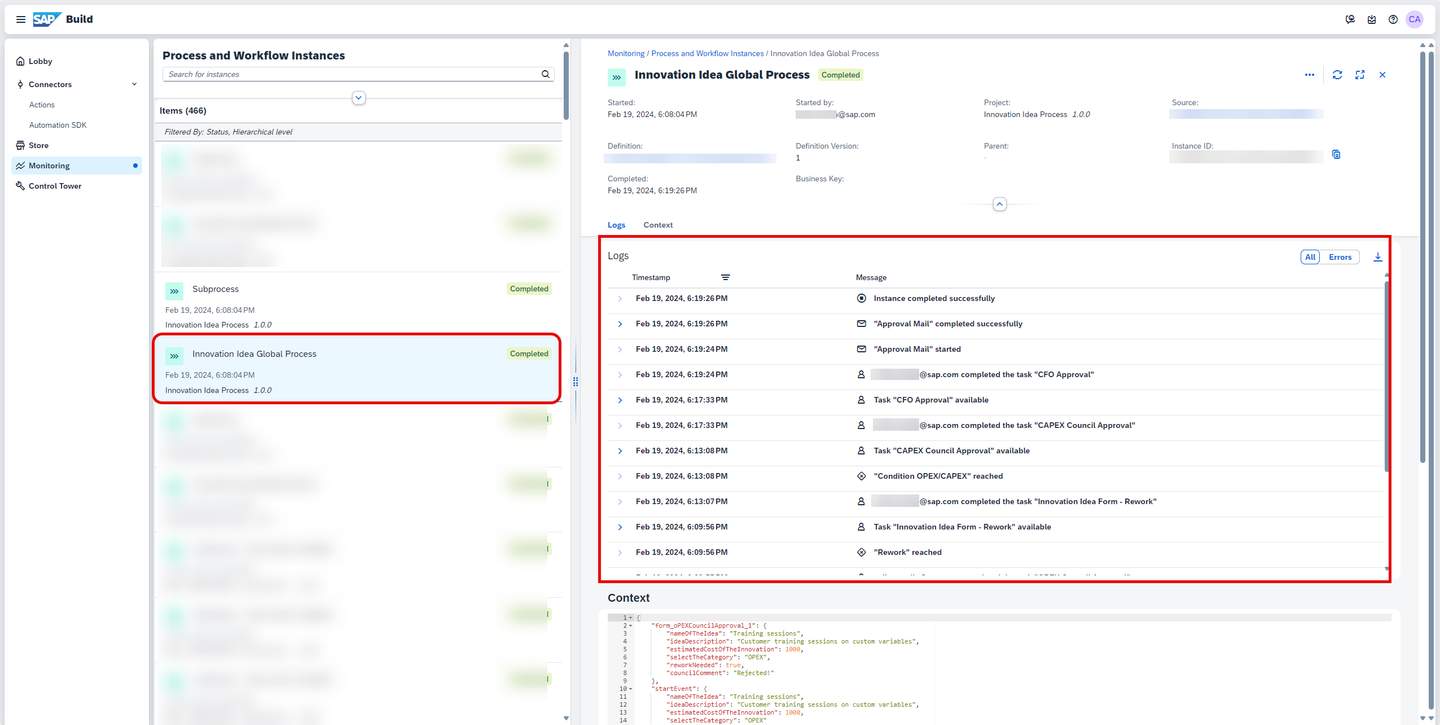The height and width of the screenshot is (725, 1440).
Task: Fold line 1 of the Context JSON
Action: pyautogui.click(x=631, y=618)
